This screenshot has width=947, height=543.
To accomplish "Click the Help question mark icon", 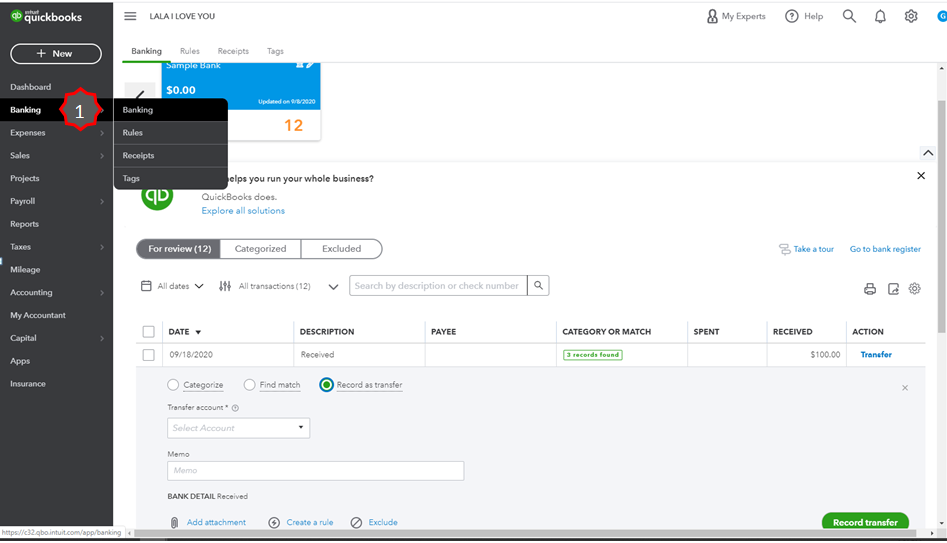I will click(791, 16).
